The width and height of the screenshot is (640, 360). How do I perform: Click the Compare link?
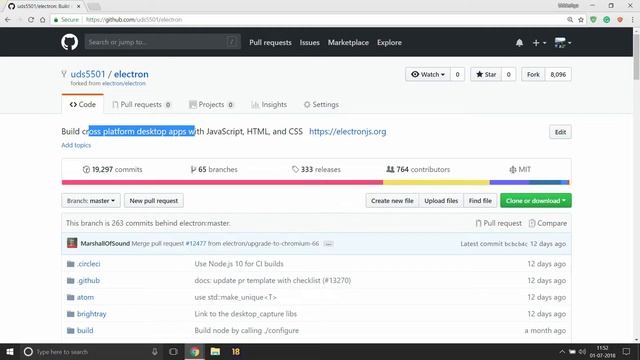click(x=548, y=223)
